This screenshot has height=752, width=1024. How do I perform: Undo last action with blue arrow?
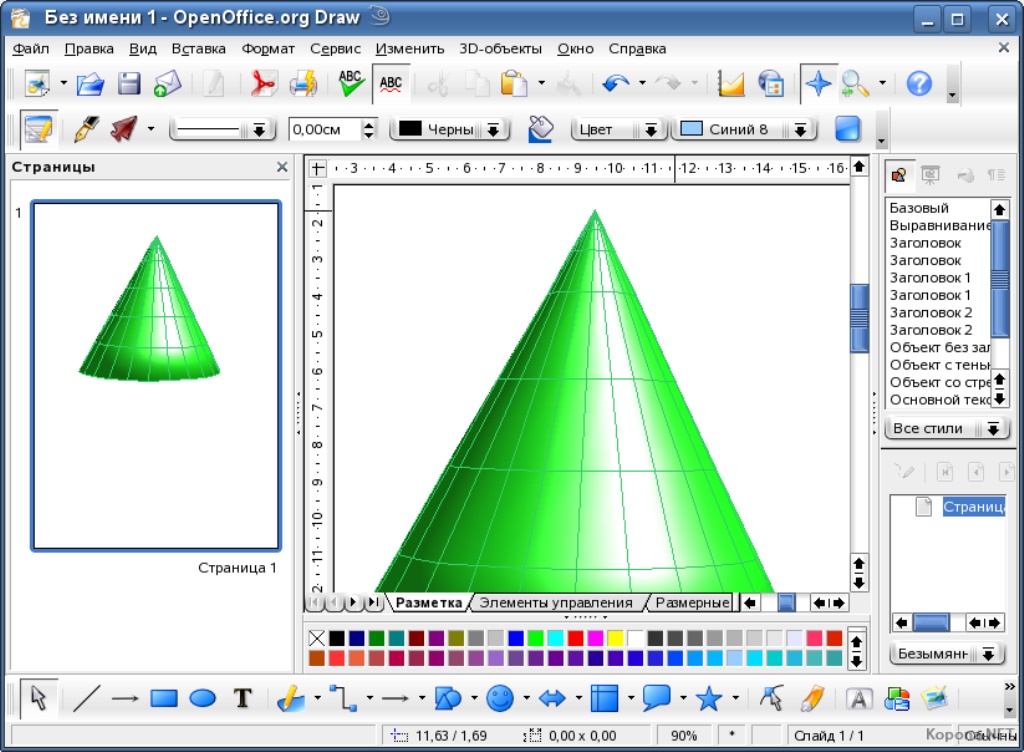point(616,84)
